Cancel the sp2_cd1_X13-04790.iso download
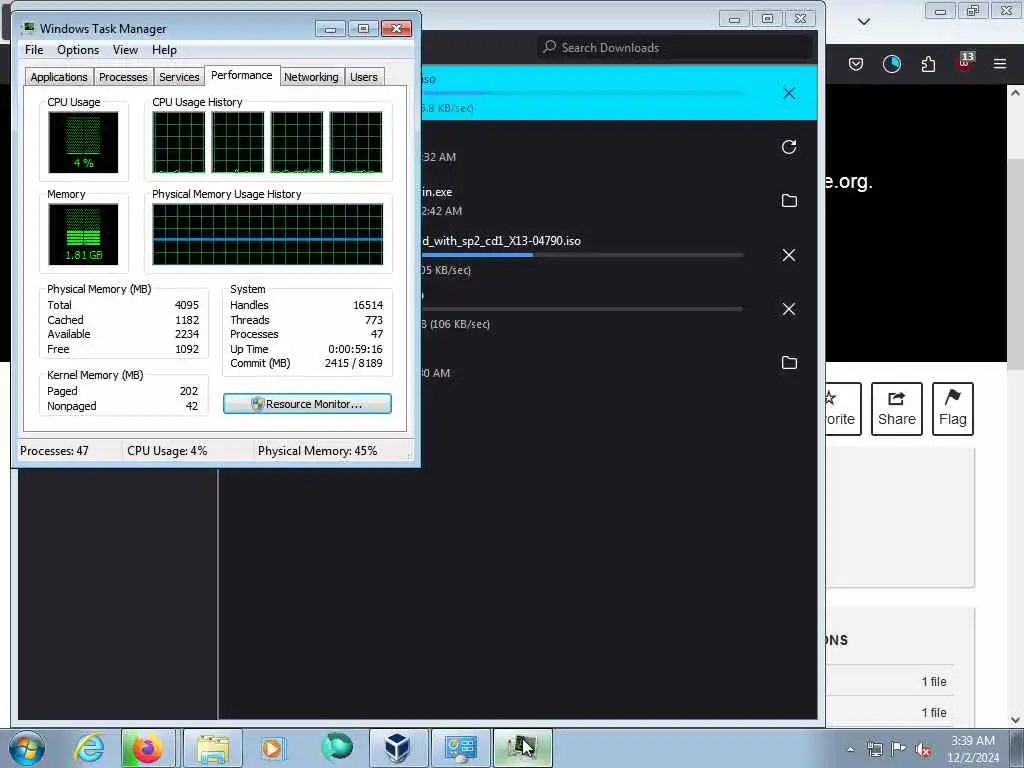The width and height of the screenshot is (1024, 768). (789, 255)
